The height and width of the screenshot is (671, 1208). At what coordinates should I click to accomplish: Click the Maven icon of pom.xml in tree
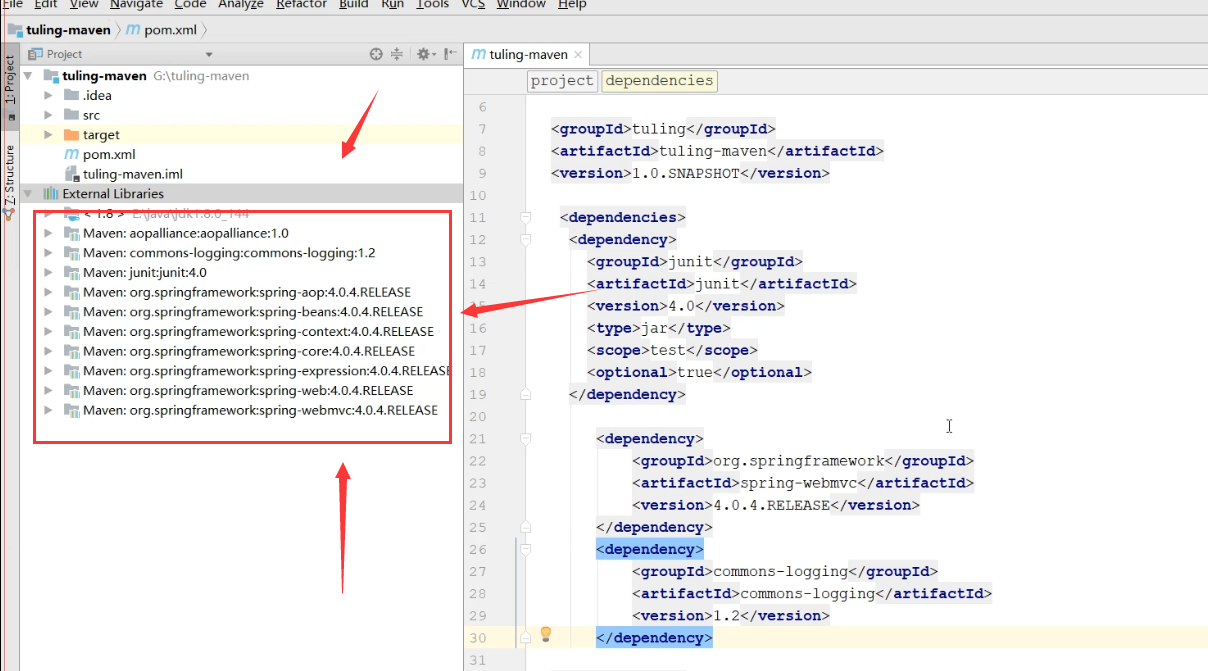click(x=71, y=154)
